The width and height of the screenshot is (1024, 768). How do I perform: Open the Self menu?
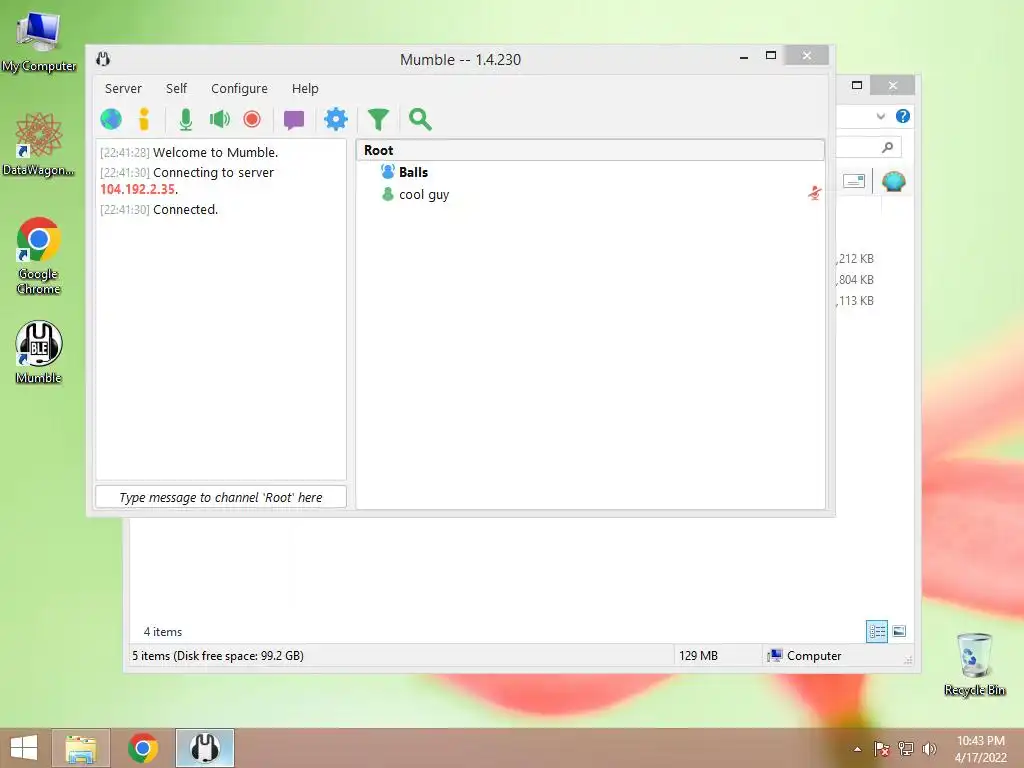tap(176, 88)
